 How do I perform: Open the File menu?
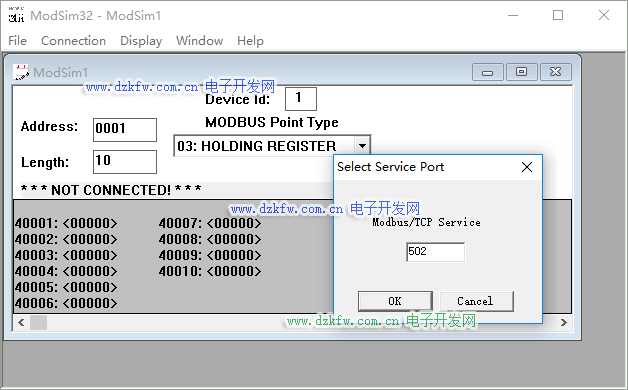coord(18,40)
